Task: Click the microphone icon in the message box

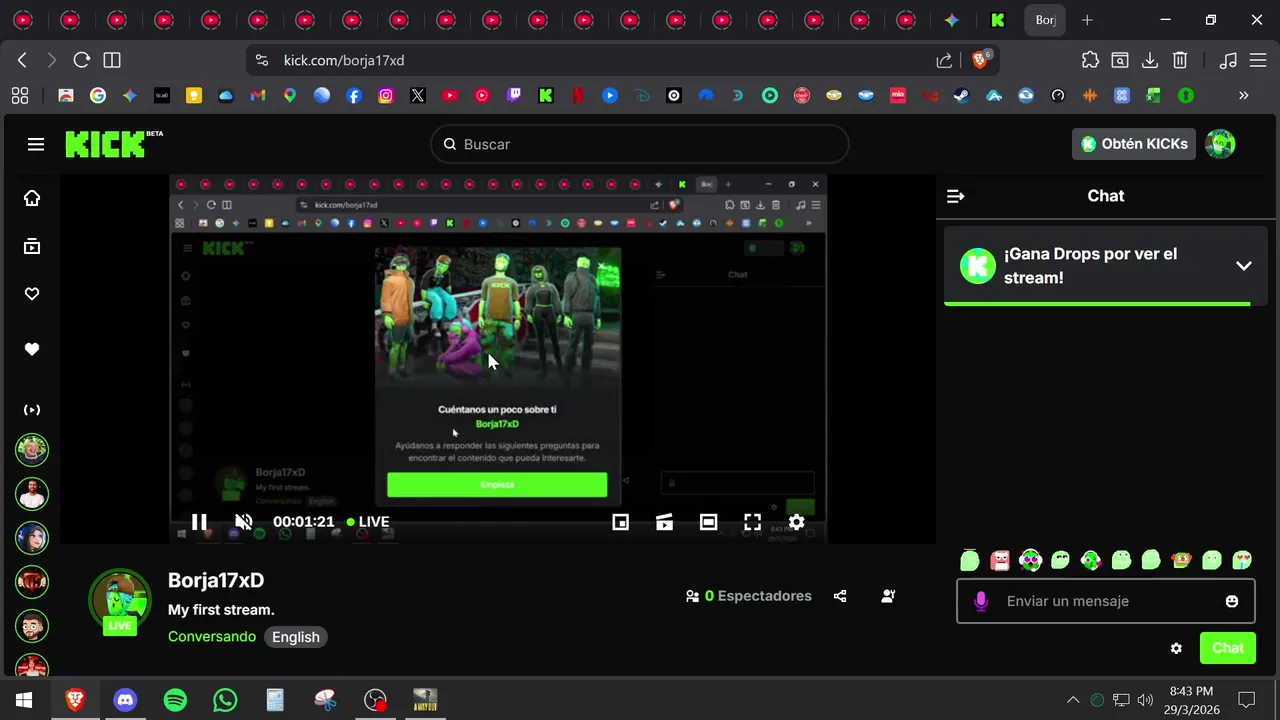Action: [x=981, y=601]
